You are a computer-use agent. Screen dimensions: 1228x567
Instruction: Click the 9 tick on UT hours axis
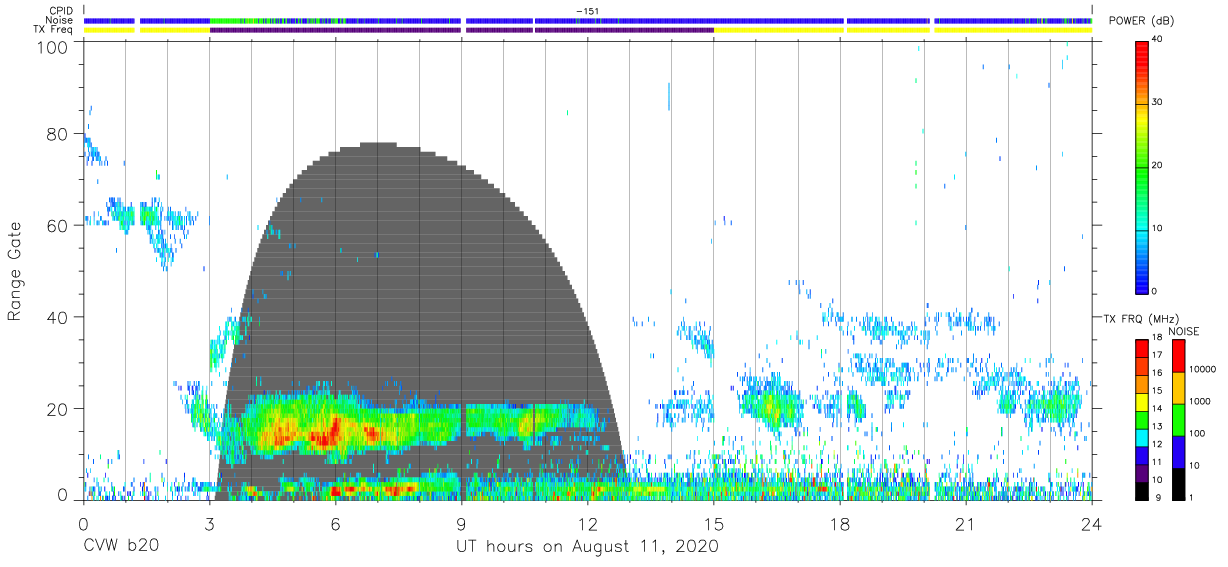click(x=461, y=523)
